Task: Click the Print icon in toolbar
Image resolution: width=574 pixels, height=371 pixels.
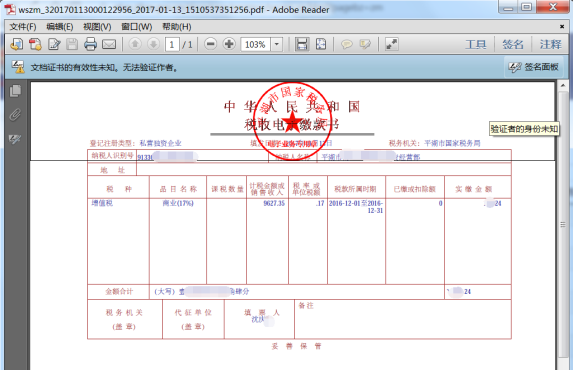Action: (x=90, y=44)
